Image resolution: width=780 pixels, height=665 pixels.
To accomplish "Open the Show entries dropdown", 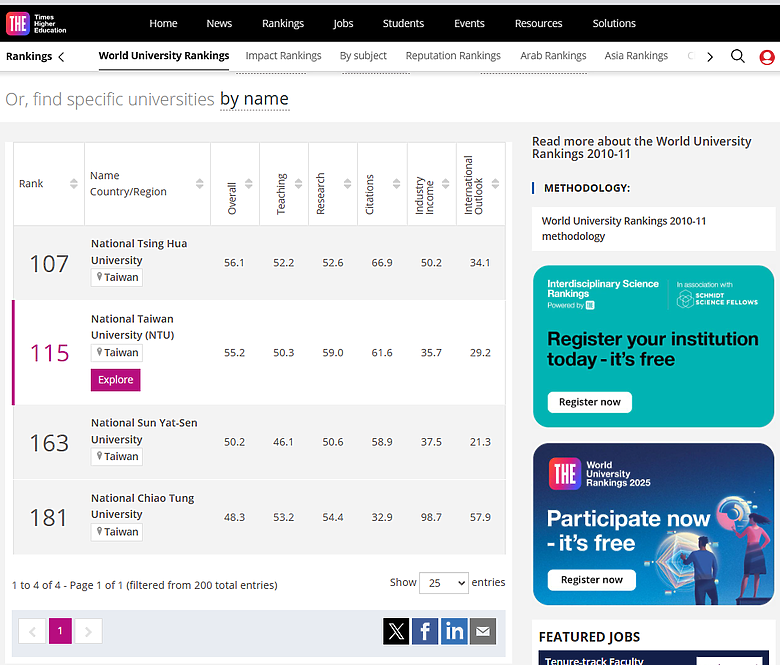I will 444,583.
